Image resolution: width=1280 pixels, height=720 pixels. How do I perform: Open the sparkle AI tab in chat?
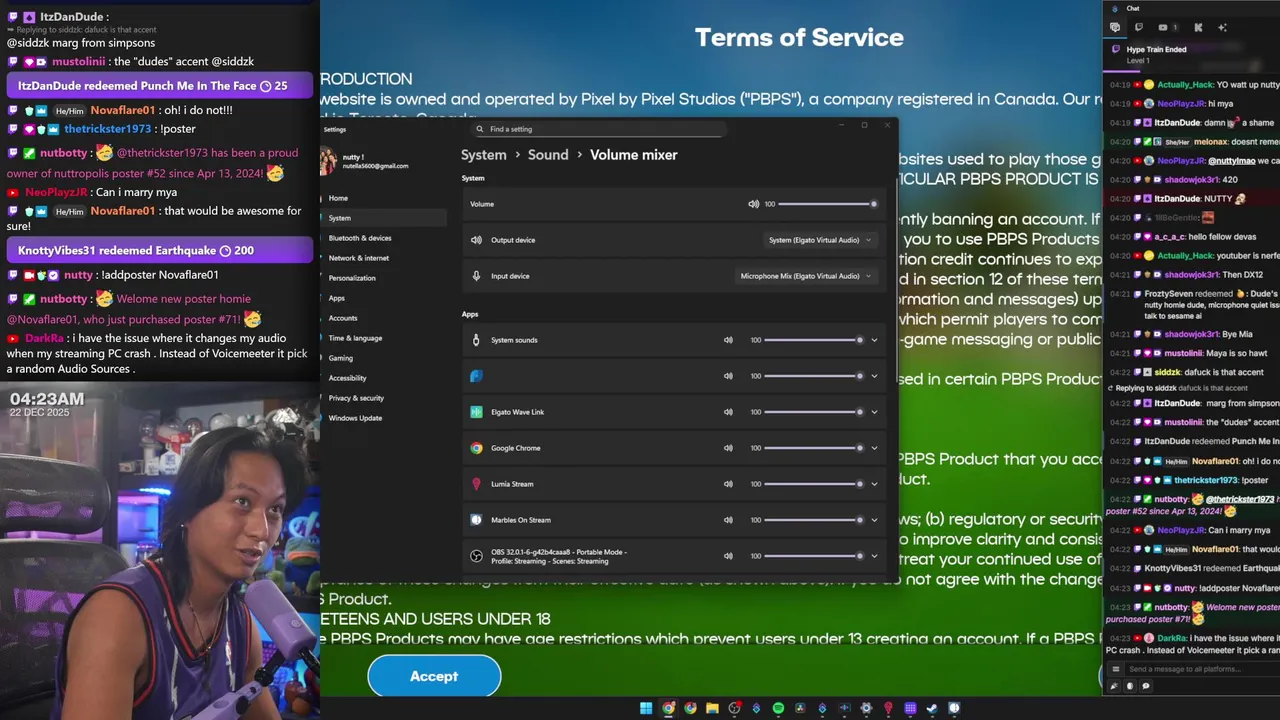1222,27
